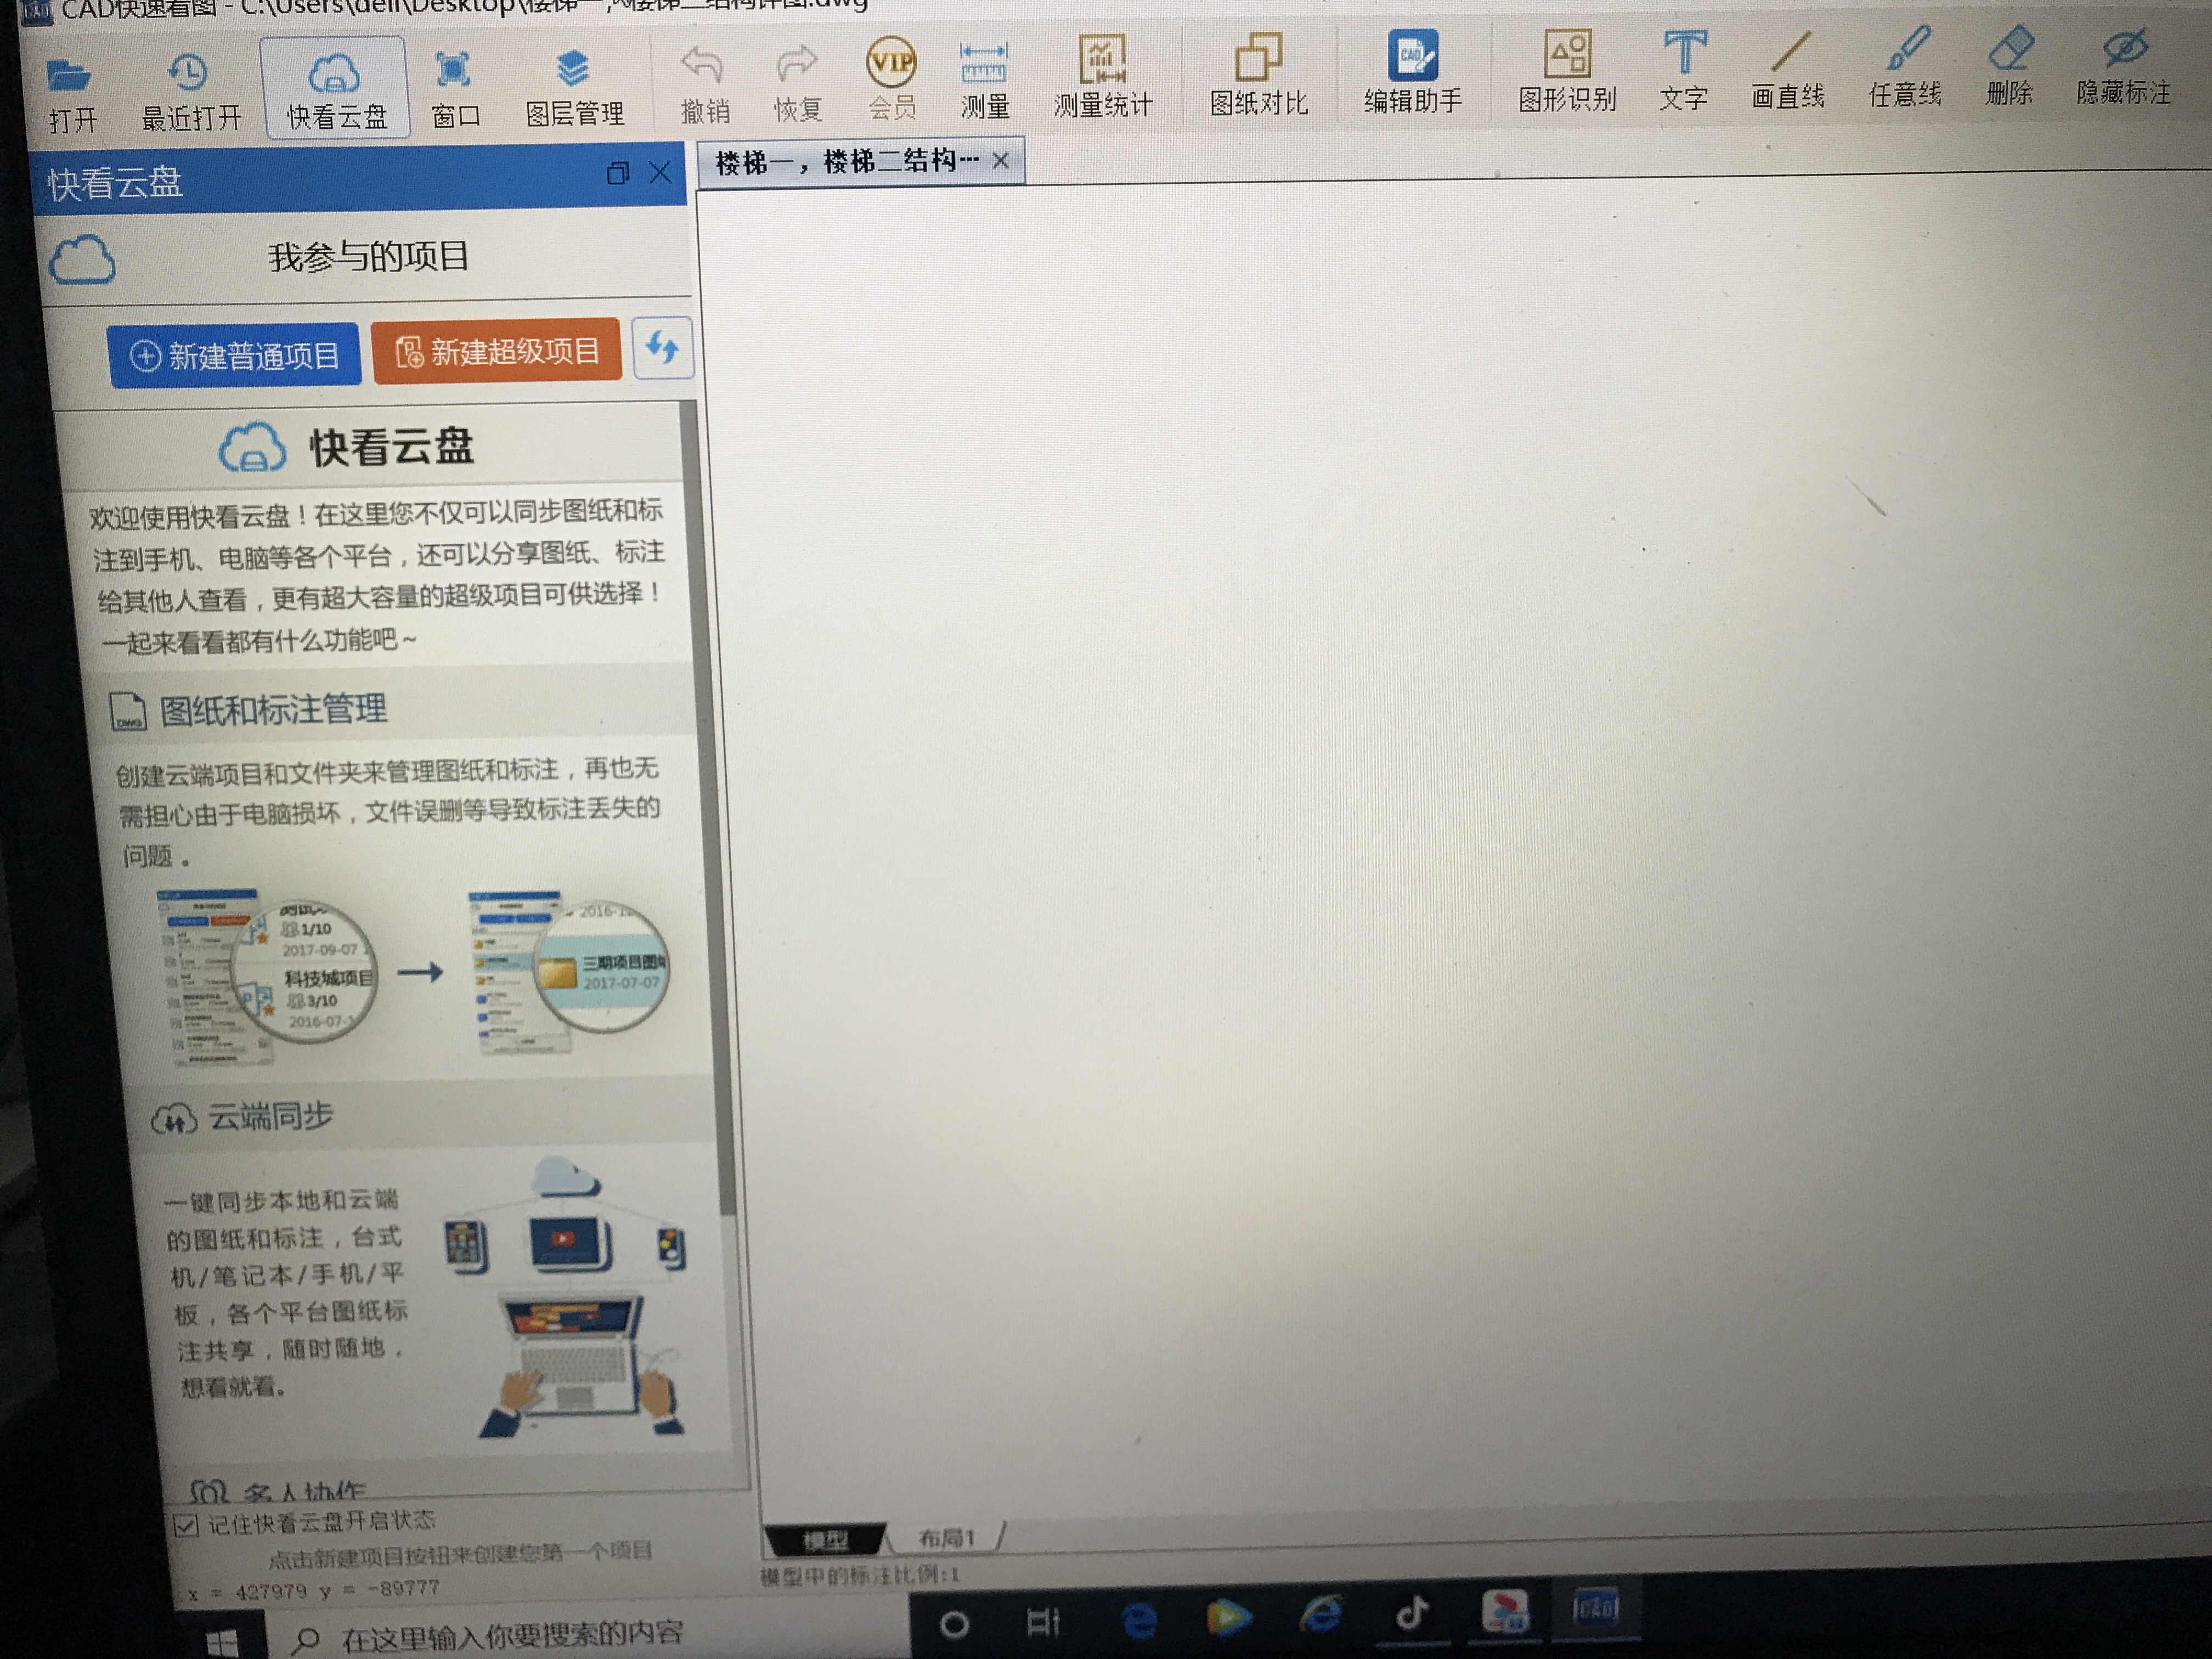Open the 编辑助手 edit assistant

click(1412, 72)
